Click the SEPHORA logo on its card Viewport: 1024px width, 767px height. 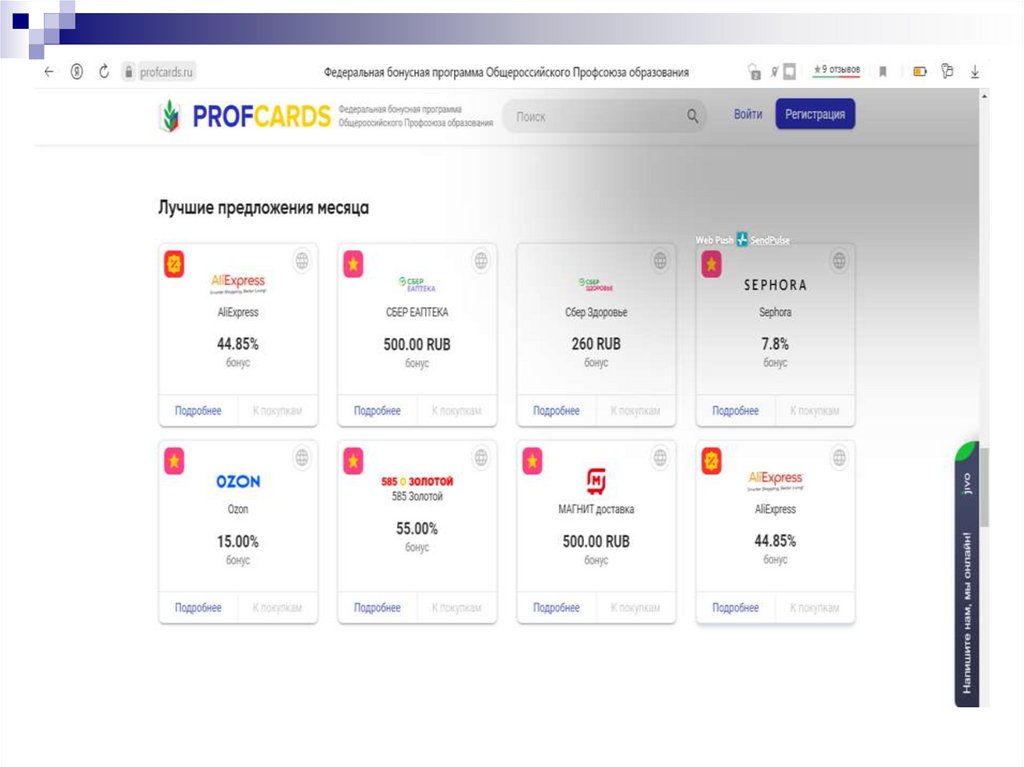(x=775, y=285)
